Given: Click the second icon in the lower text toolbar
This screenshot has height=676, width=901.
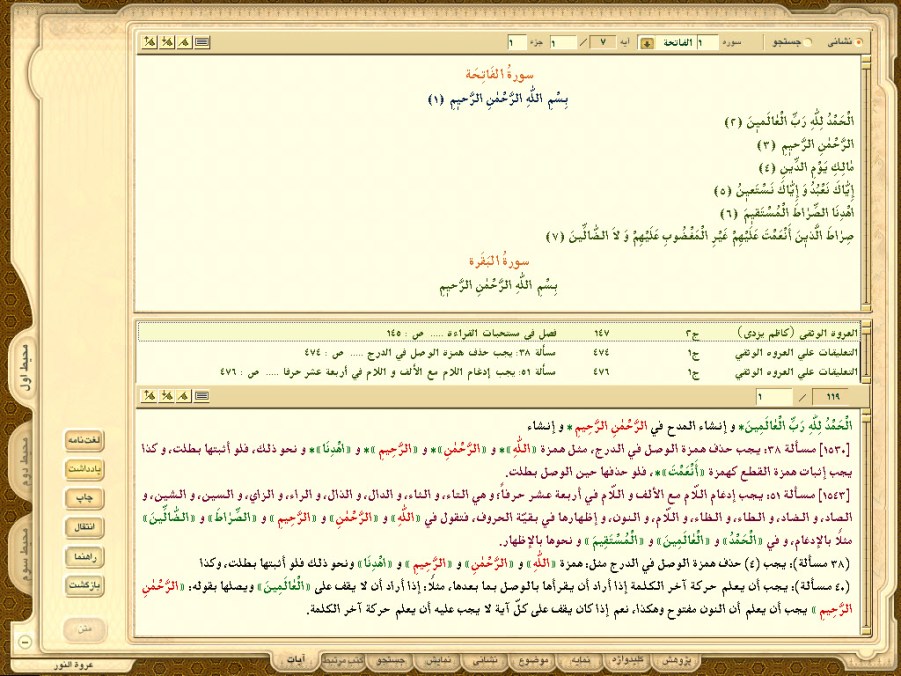Looking at the screenshot, I should [167, 397].
